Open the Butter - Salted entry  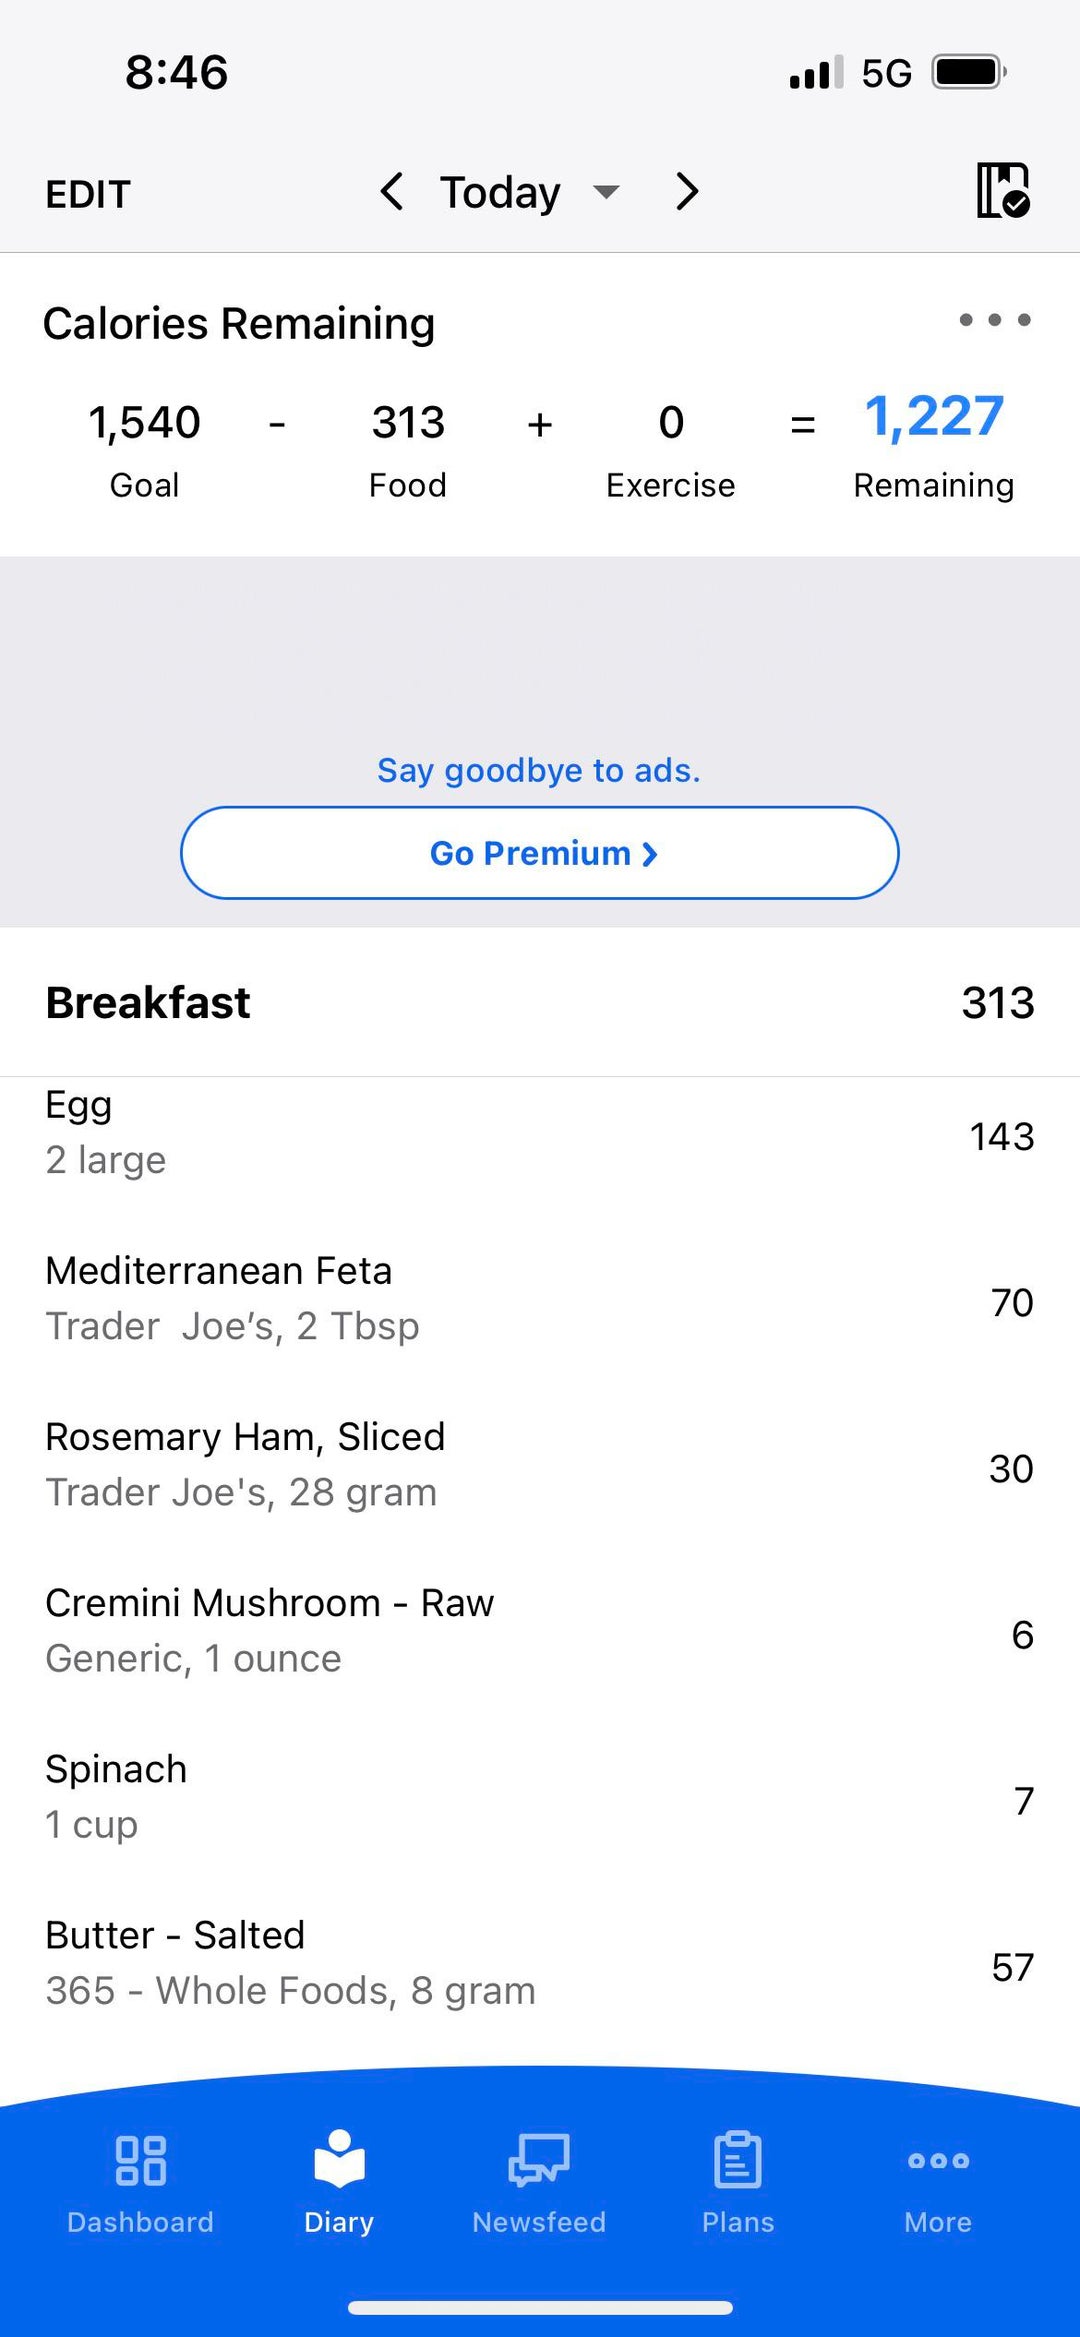(540, 1963)
